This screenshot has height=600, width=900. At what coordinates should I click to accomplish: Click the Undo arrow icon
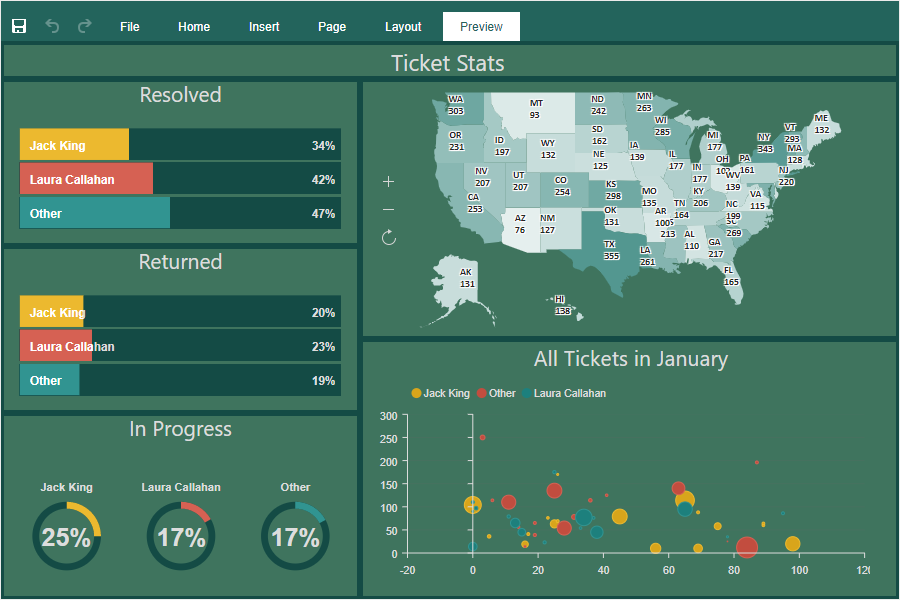pyautogui.click(x=52, y=26)
